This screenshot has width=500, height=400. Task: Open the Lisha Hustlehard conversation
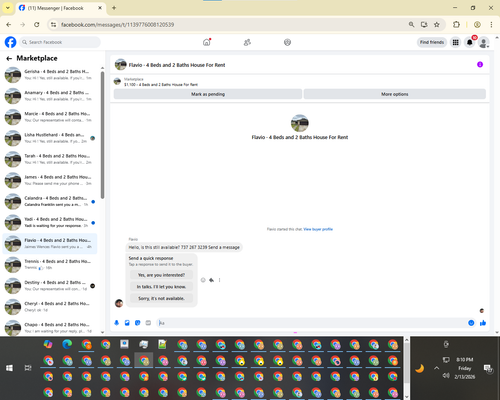(x=50, y=138)
